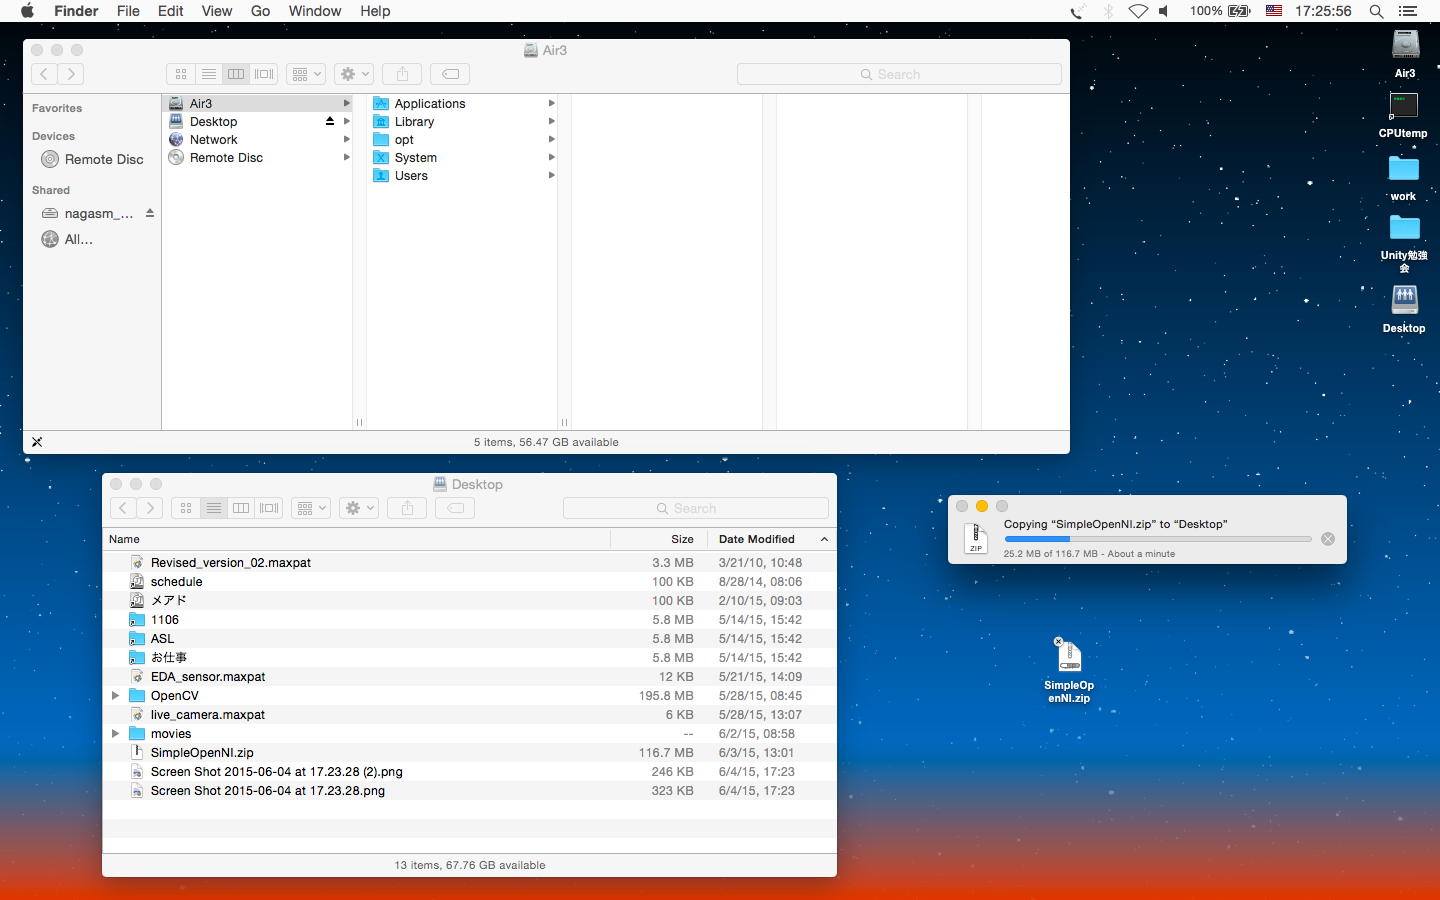1440x900 pixels.
Task: Click the Spotlight search magnifier icon
Action: tap(1376, 11)
